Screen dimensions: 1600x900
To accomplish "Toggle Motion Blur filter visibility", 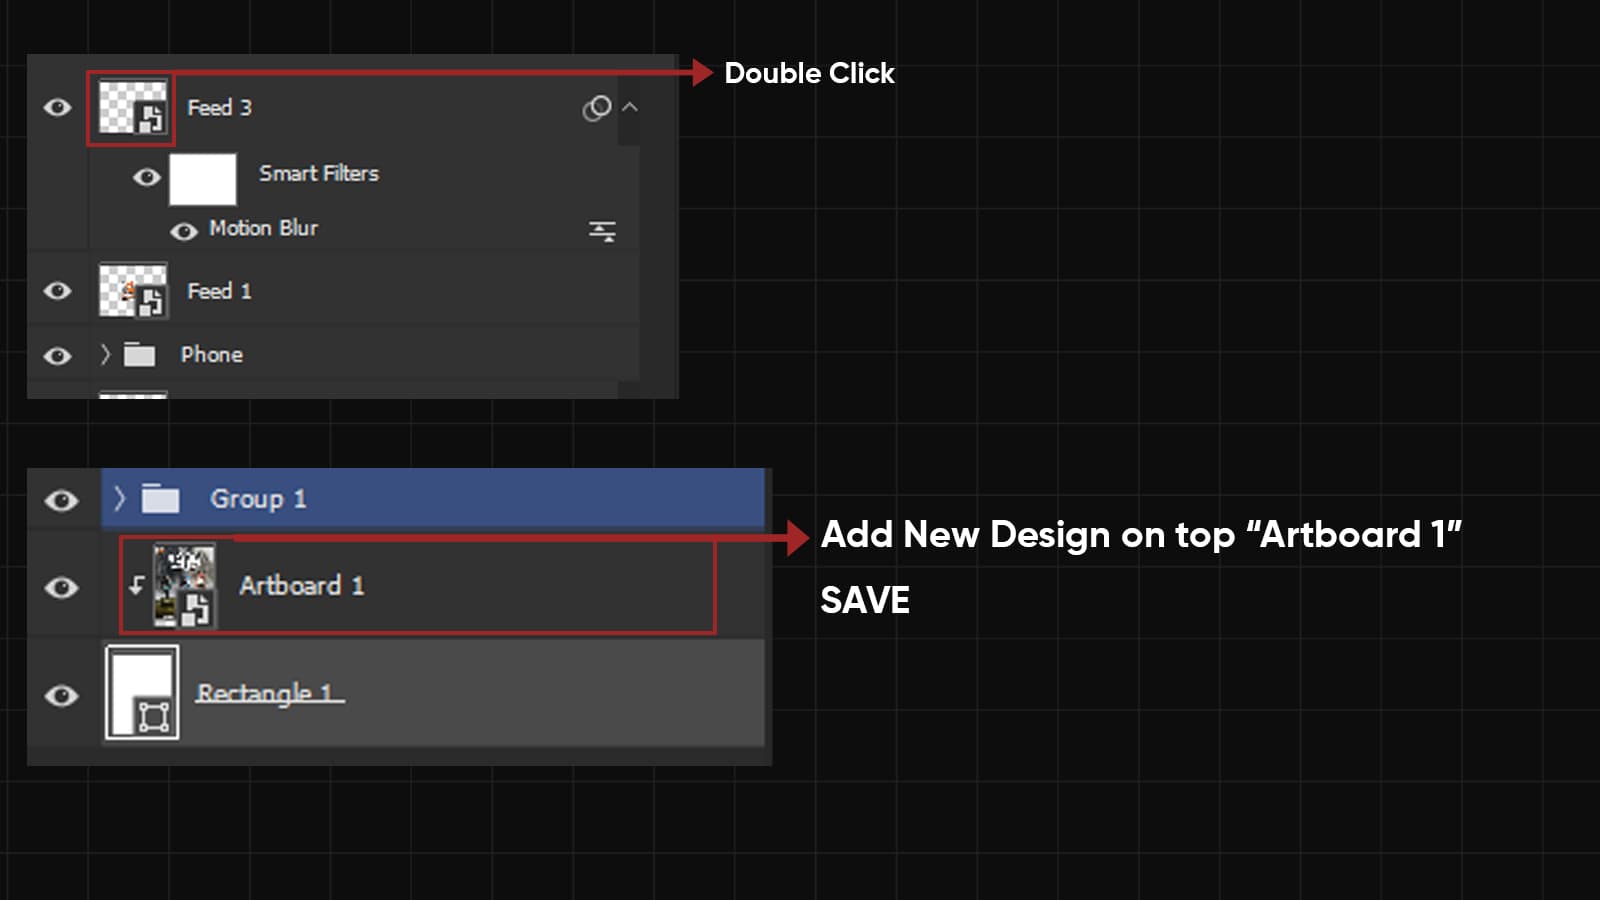I will click(183, 232).
